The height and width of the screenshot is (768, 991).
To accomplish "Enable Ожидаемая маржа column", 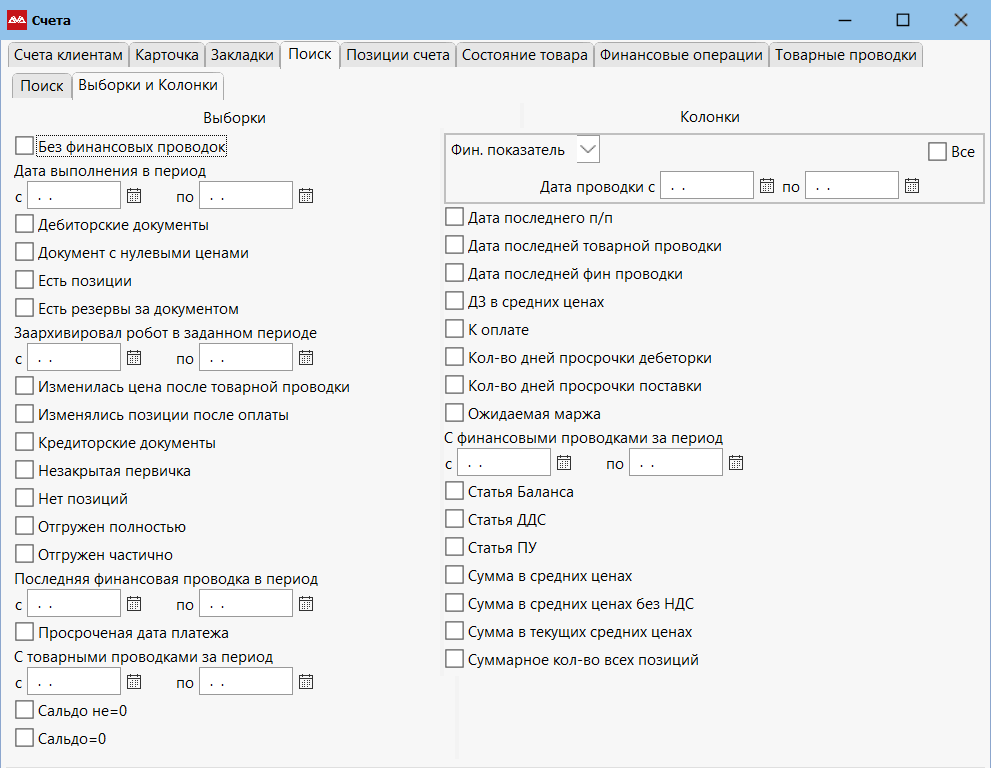I will point(454,413).
